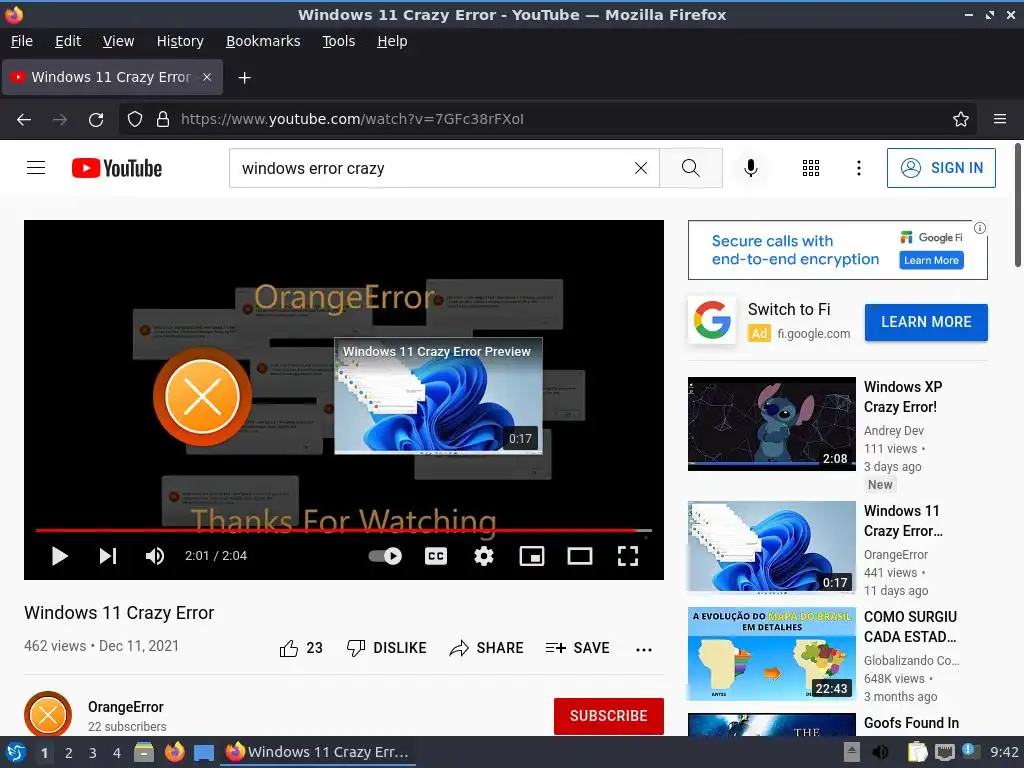Seek on the red video progress bar
1024x768 pixels.
click(344, 530)
